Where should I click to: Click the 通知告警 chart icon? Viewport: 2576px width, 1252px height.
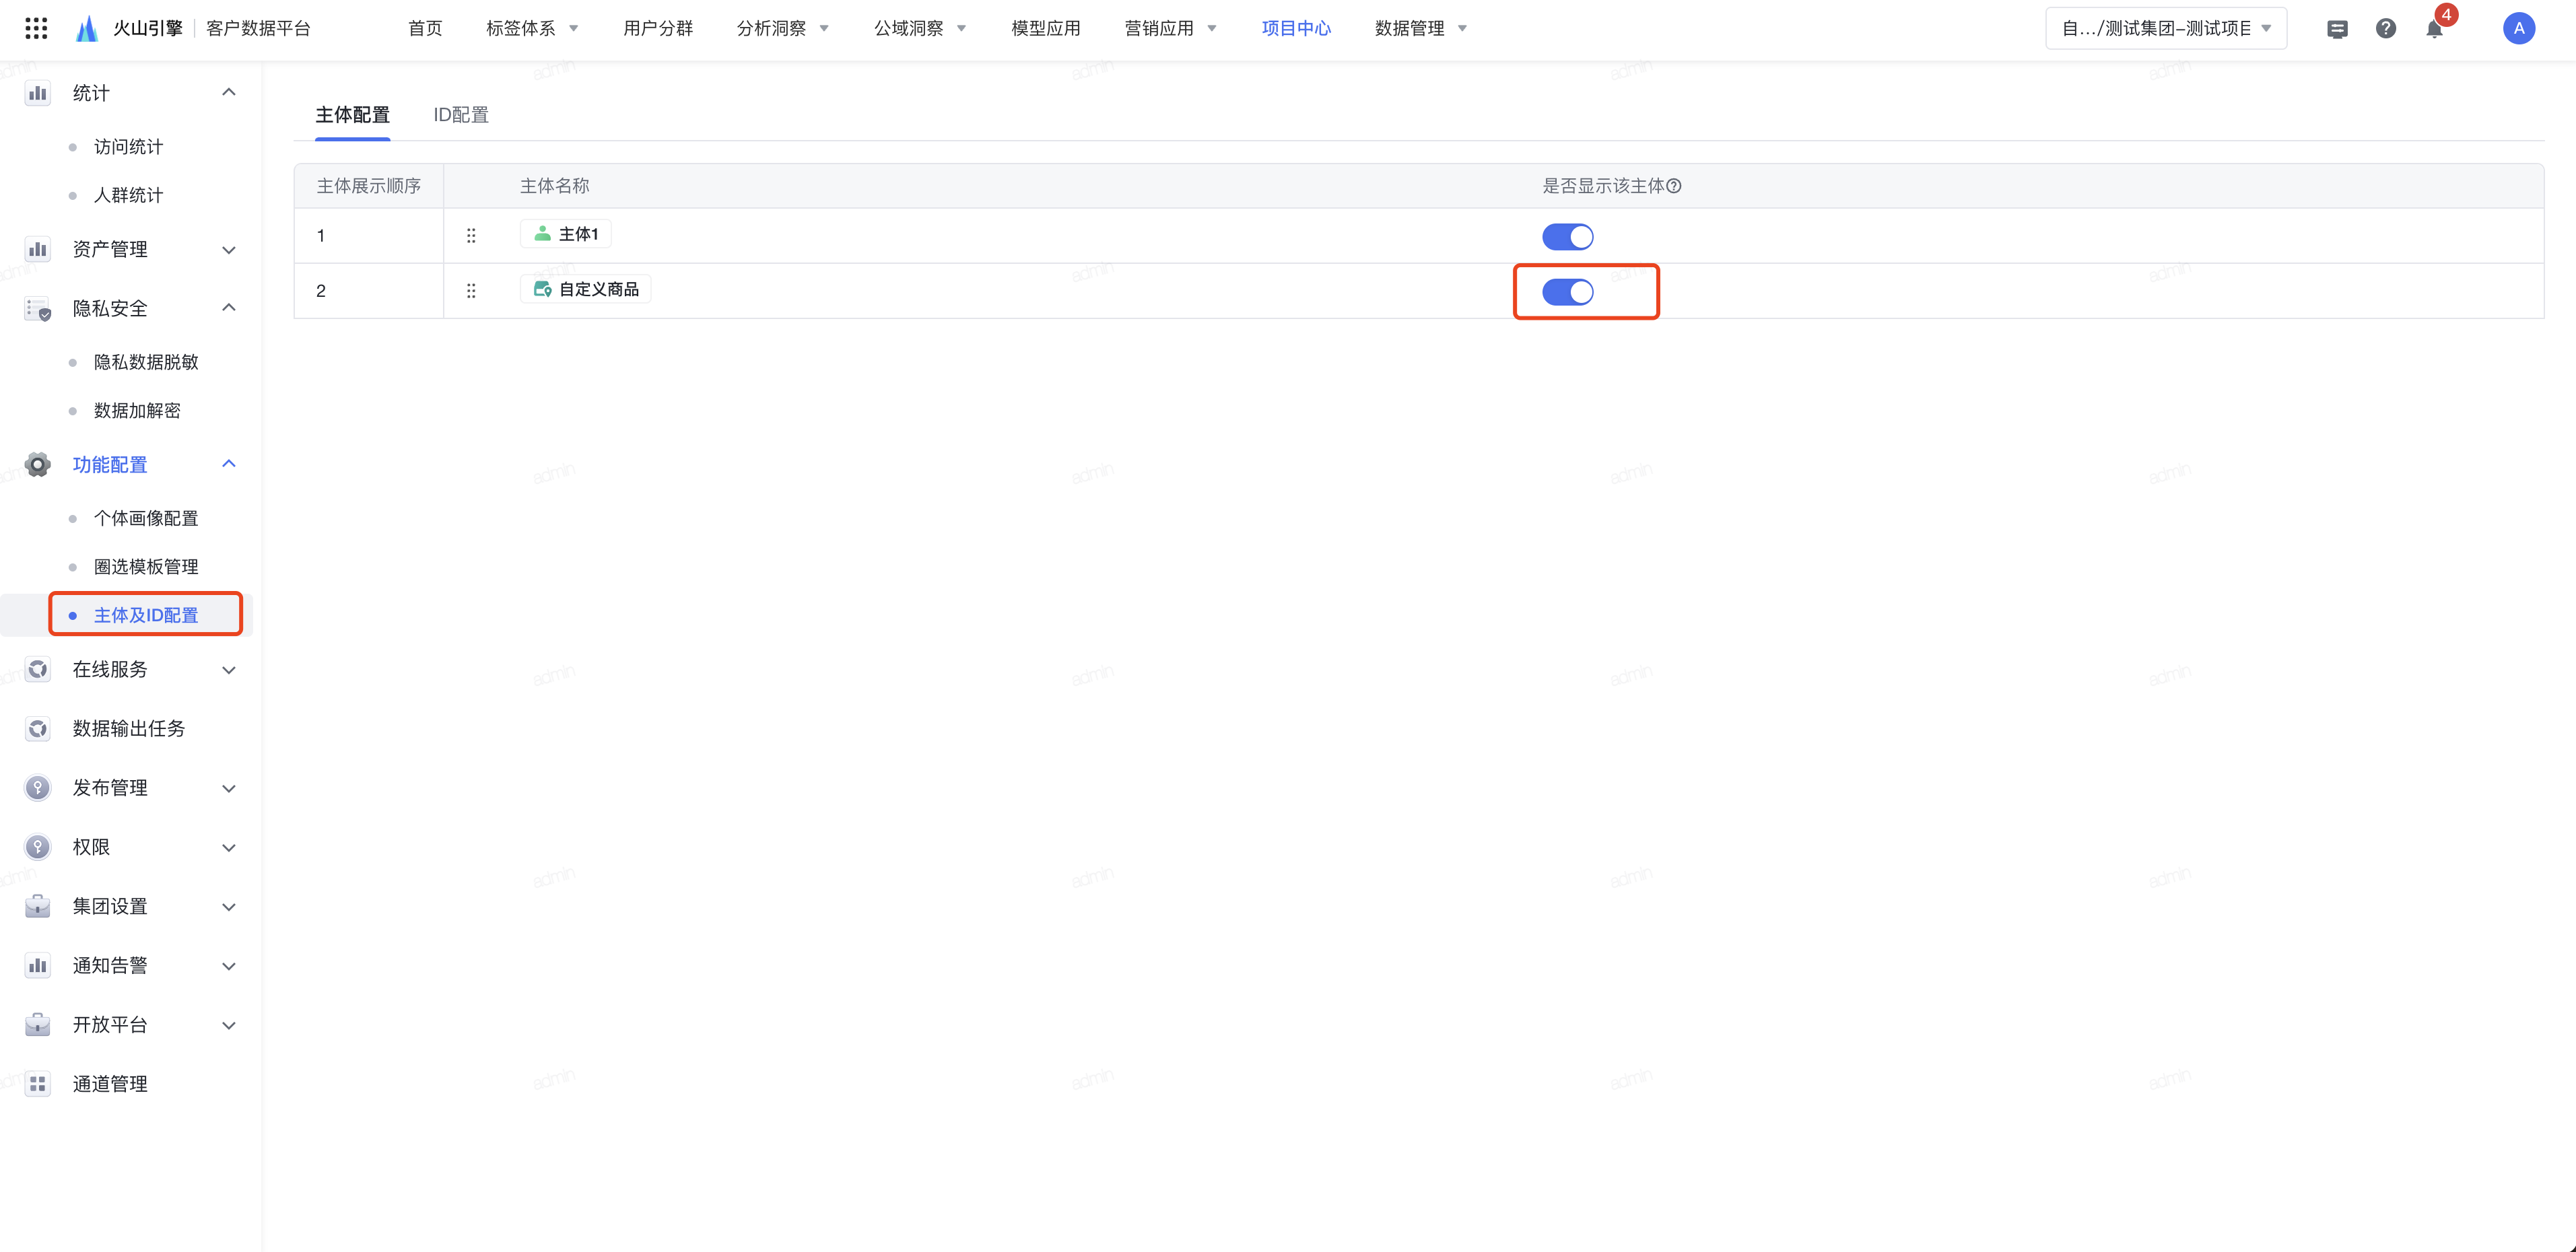(x=38, y=965)
